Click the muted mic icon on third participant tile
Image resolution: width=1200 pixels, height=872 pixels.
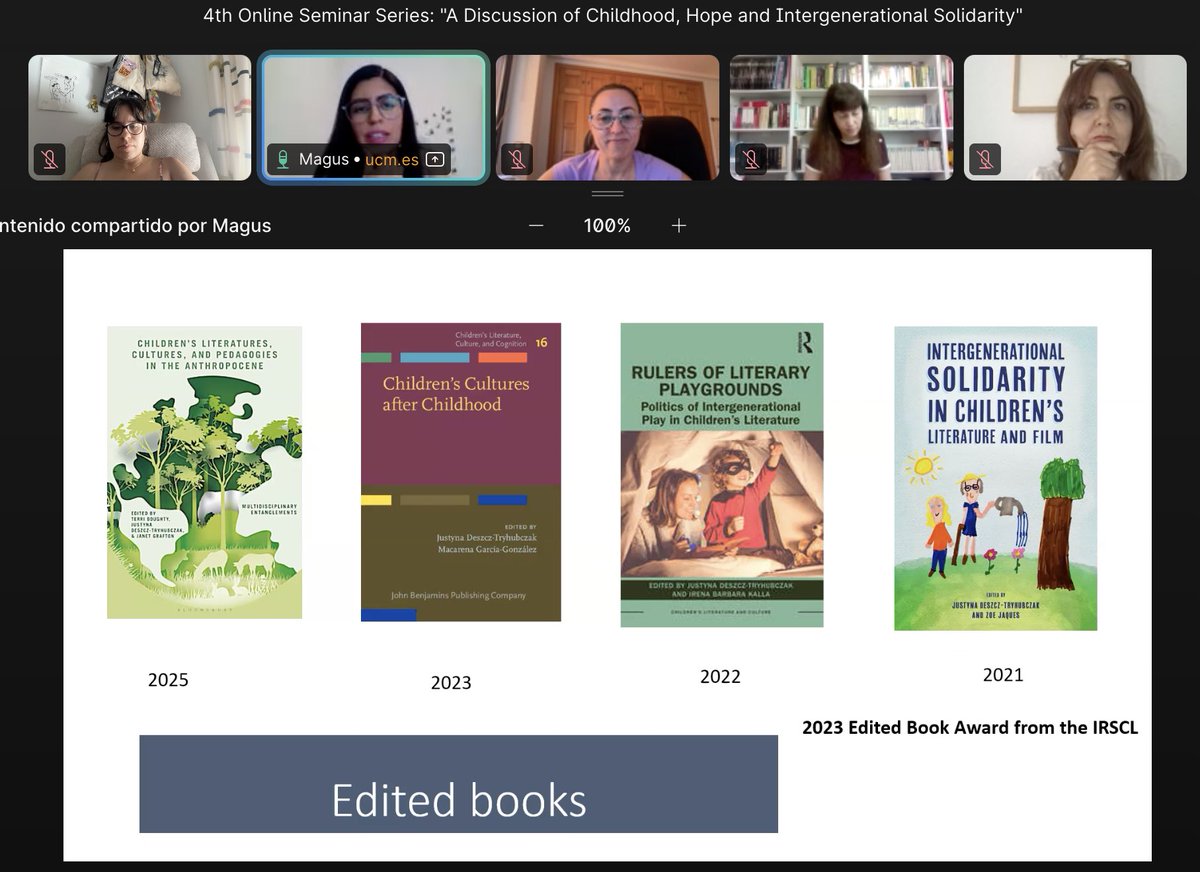516,159
